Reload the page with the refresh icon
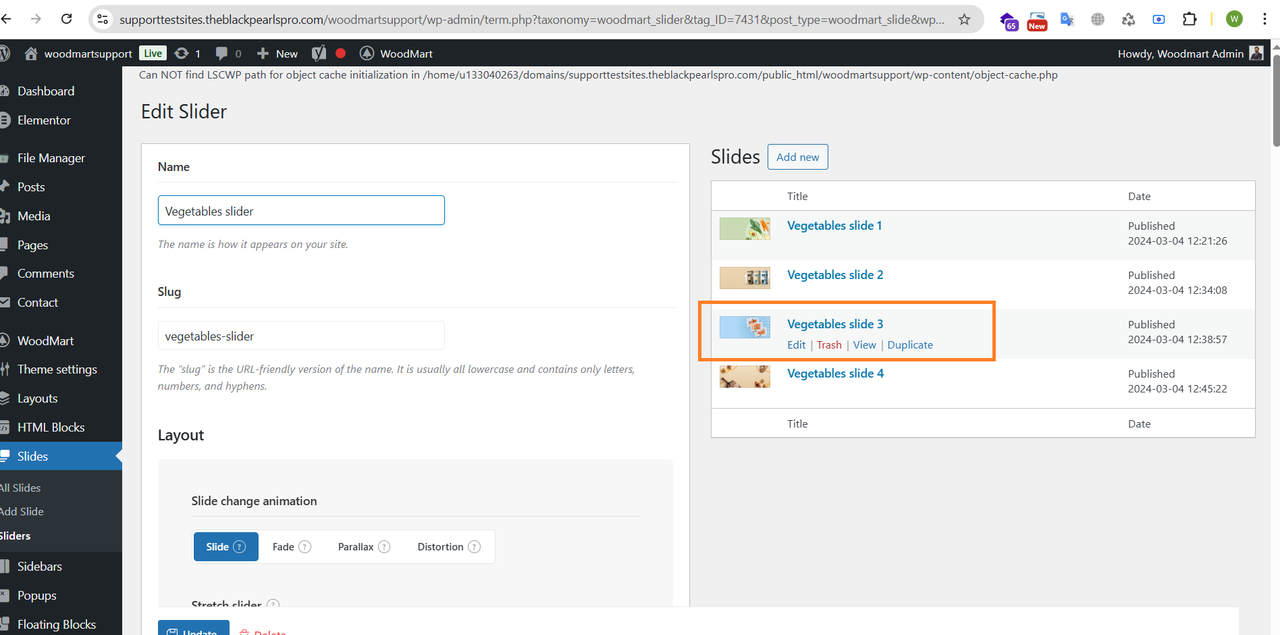Viewport: 1280px width, 635px height. (67, 19)
